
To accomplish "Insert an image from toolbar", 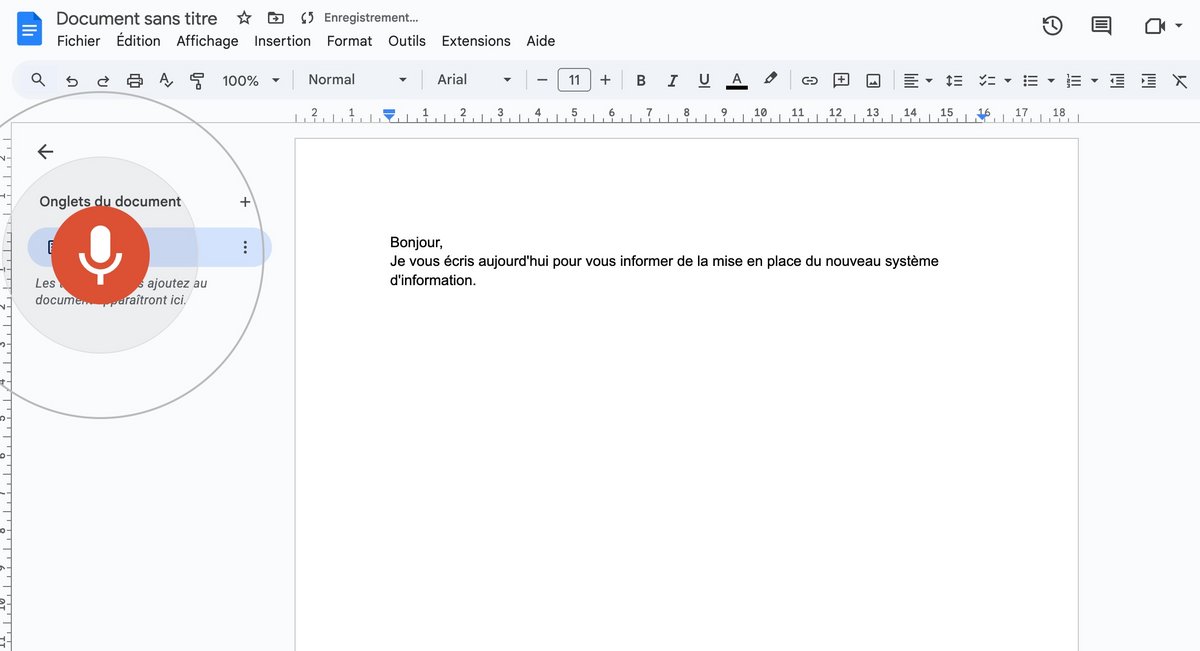I will [x=873, y=80].
